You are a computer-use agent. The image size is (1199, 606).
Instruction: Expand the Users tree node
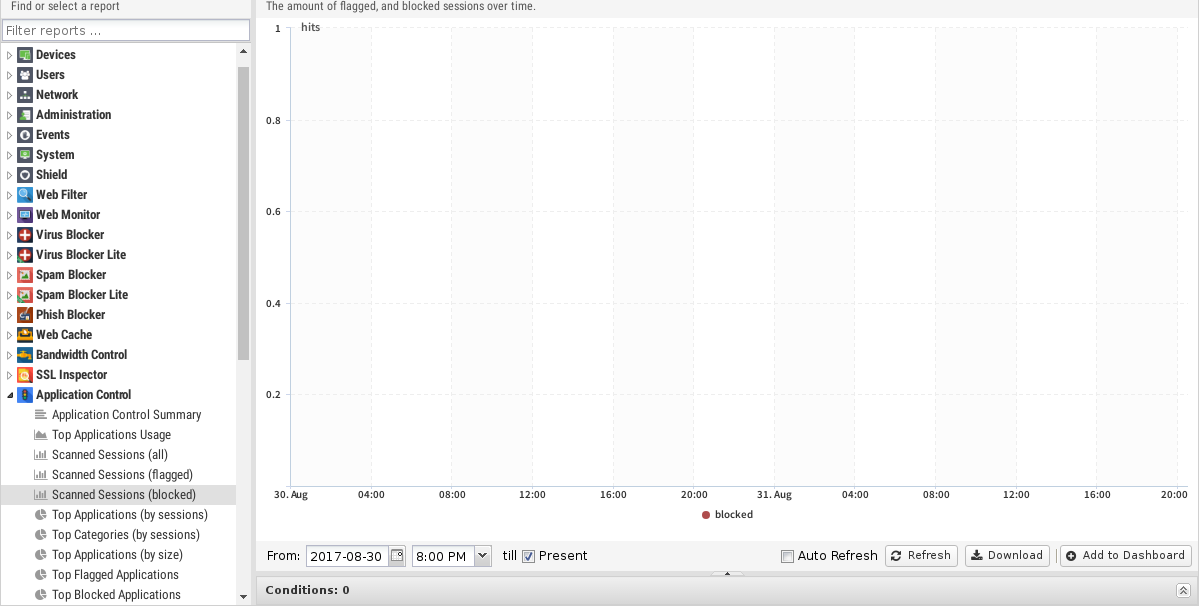[9, 75]
